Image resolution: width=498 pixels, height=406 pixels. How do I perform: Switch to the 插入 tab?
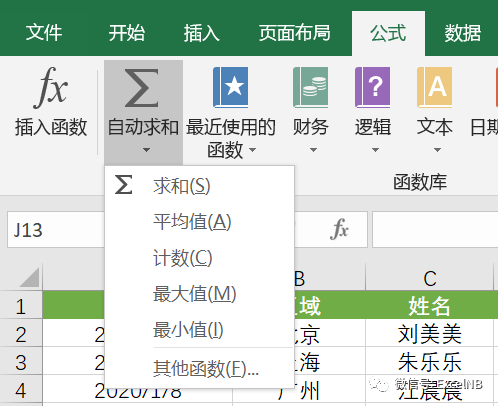click(201, 33)
